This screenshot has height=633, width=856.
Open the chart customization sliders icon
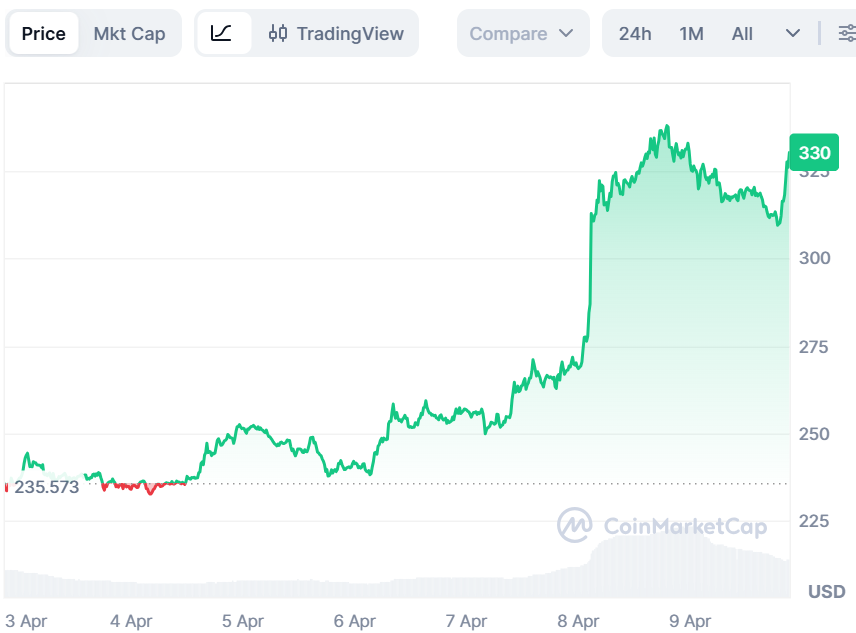[846, 33]
